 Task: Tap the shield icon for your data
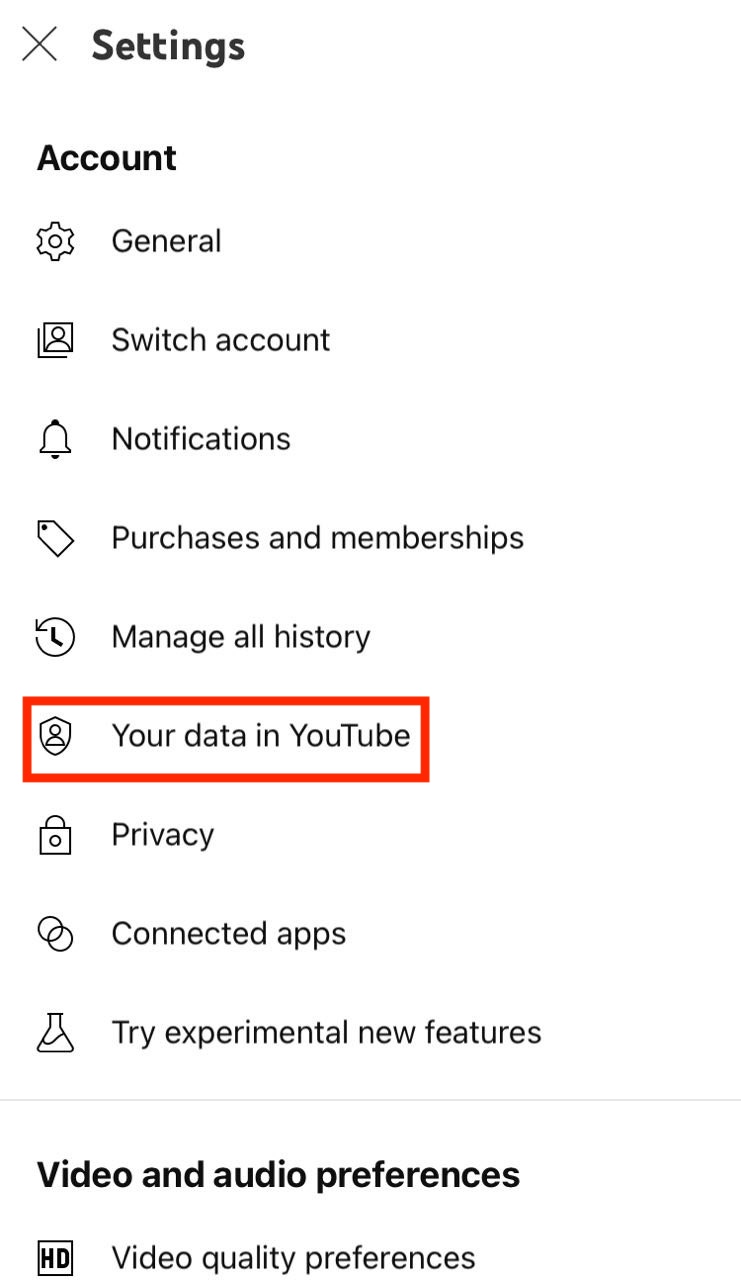point(55,736)
